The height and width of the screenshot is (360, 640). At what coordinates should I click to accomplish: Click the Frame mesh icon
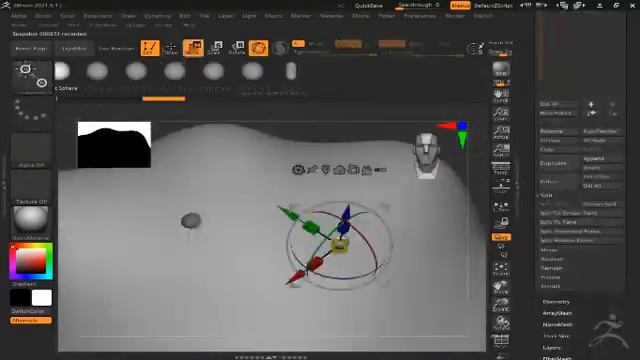[x=501, y=269]
